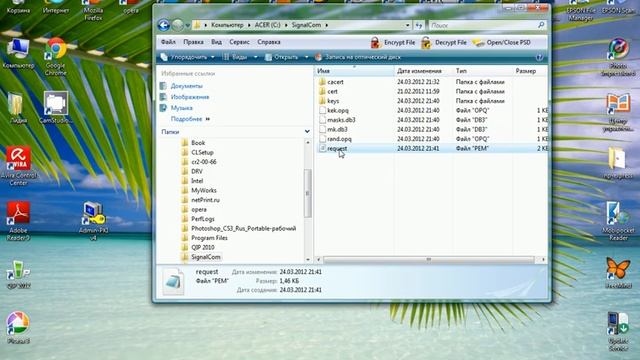Open Admin-PKI v4 desktop shortcut
This screenshot has height=360, width=640.
pyautogui.click(x=93, y=221)
